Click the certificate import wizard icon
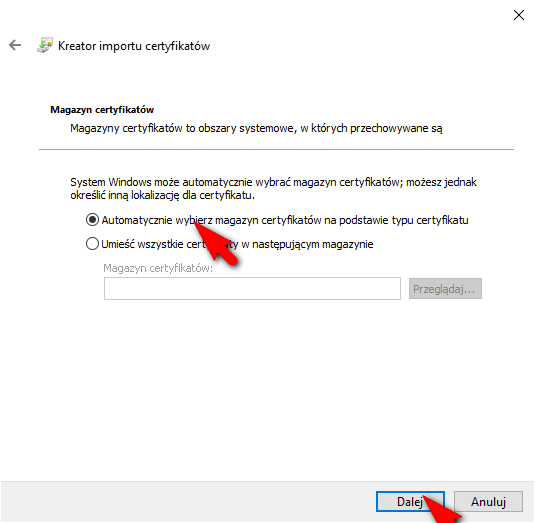 point(45,45)
